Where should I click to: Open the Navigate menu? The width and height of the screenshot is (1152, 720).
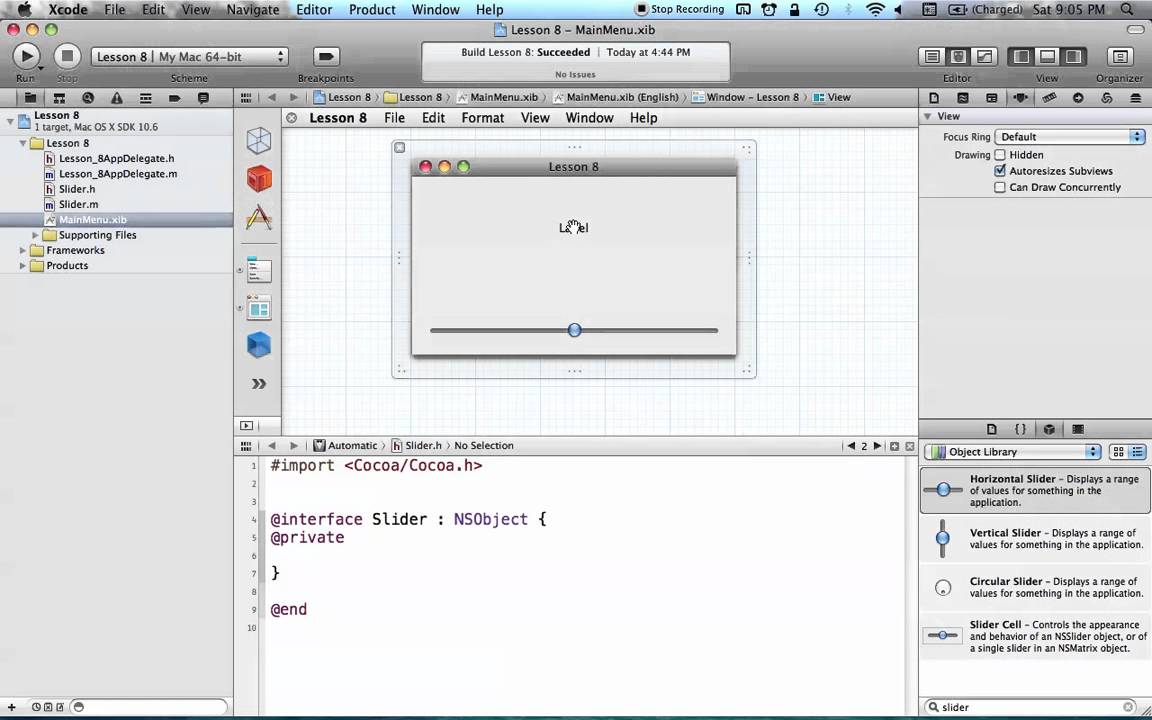tap(253, 10)
